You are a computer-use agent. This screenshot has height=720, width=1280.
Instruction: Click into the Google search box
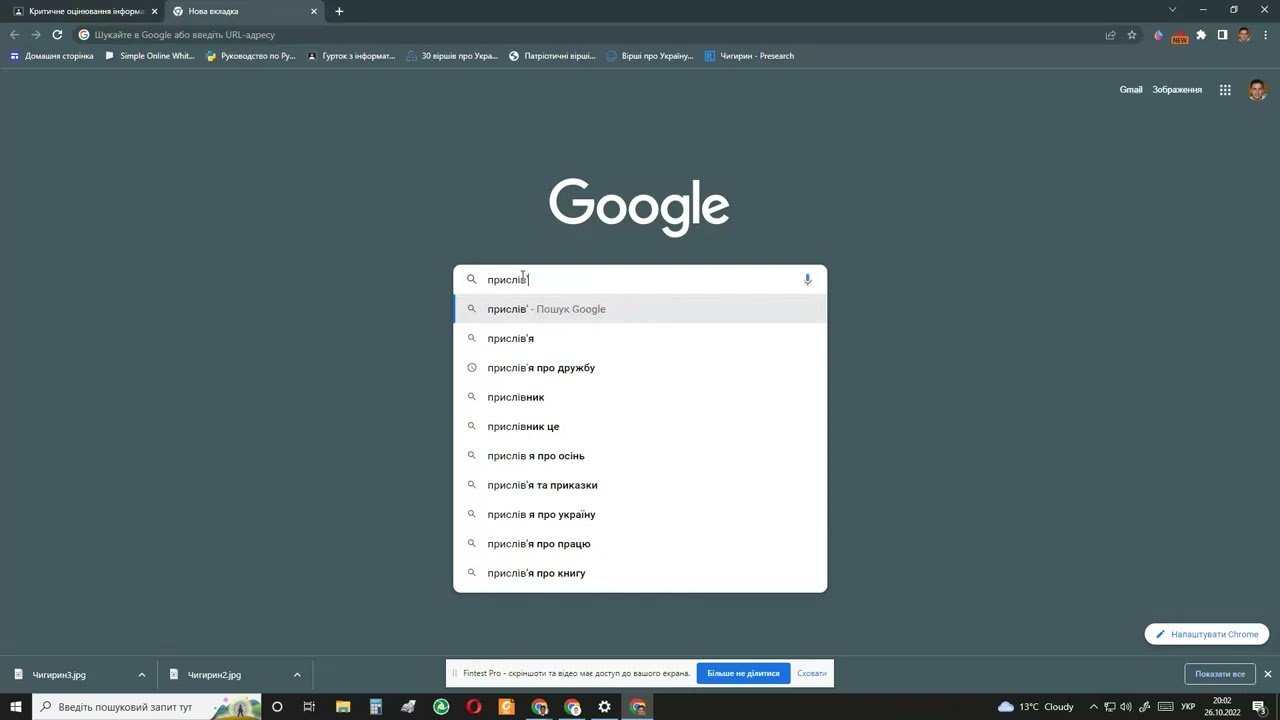point(640,280)
